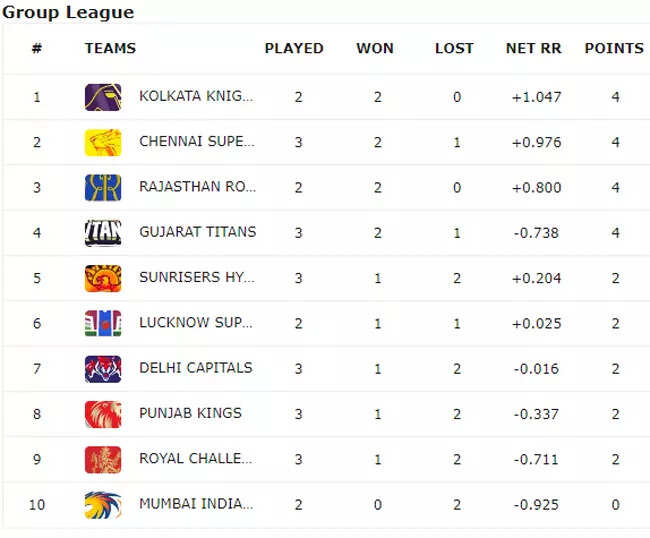Click the Delhi Capitals team logo

pos(103,368)
